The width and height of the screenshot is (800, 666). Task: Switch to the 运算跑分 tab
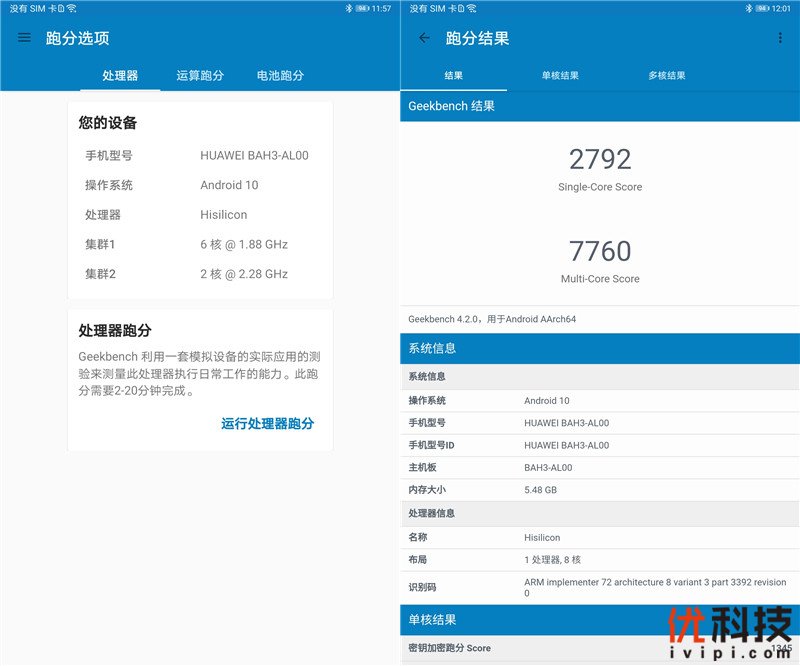[x=198, y=75]
